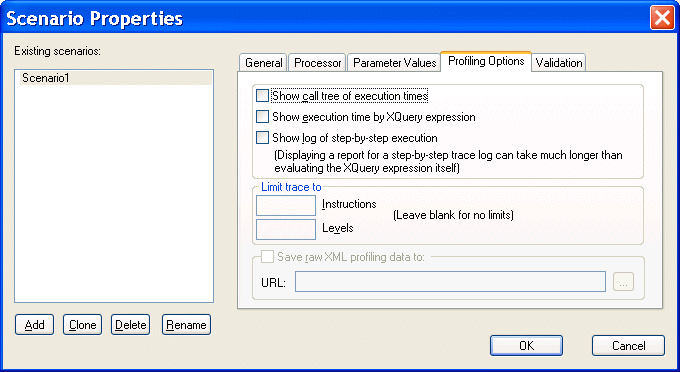Screen dimensions: 680x372
Task: Open the URL browse ellipsis button
Action: point(623,282)
